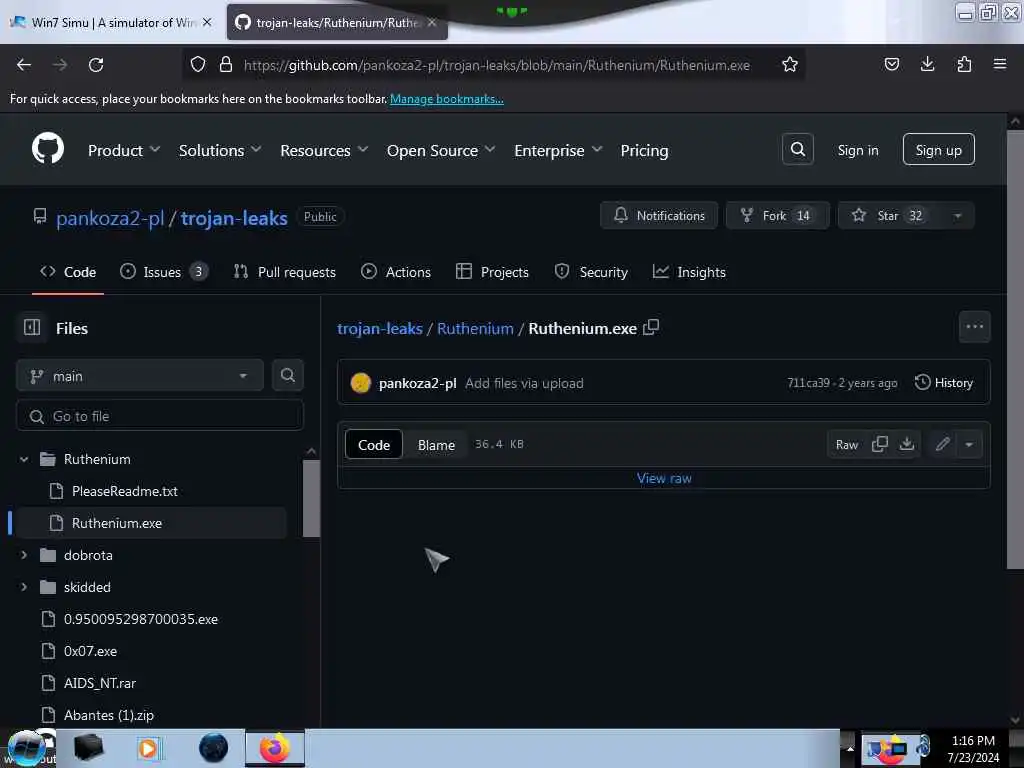Open the Firefox downloads panel

click(x=927, y=64)
